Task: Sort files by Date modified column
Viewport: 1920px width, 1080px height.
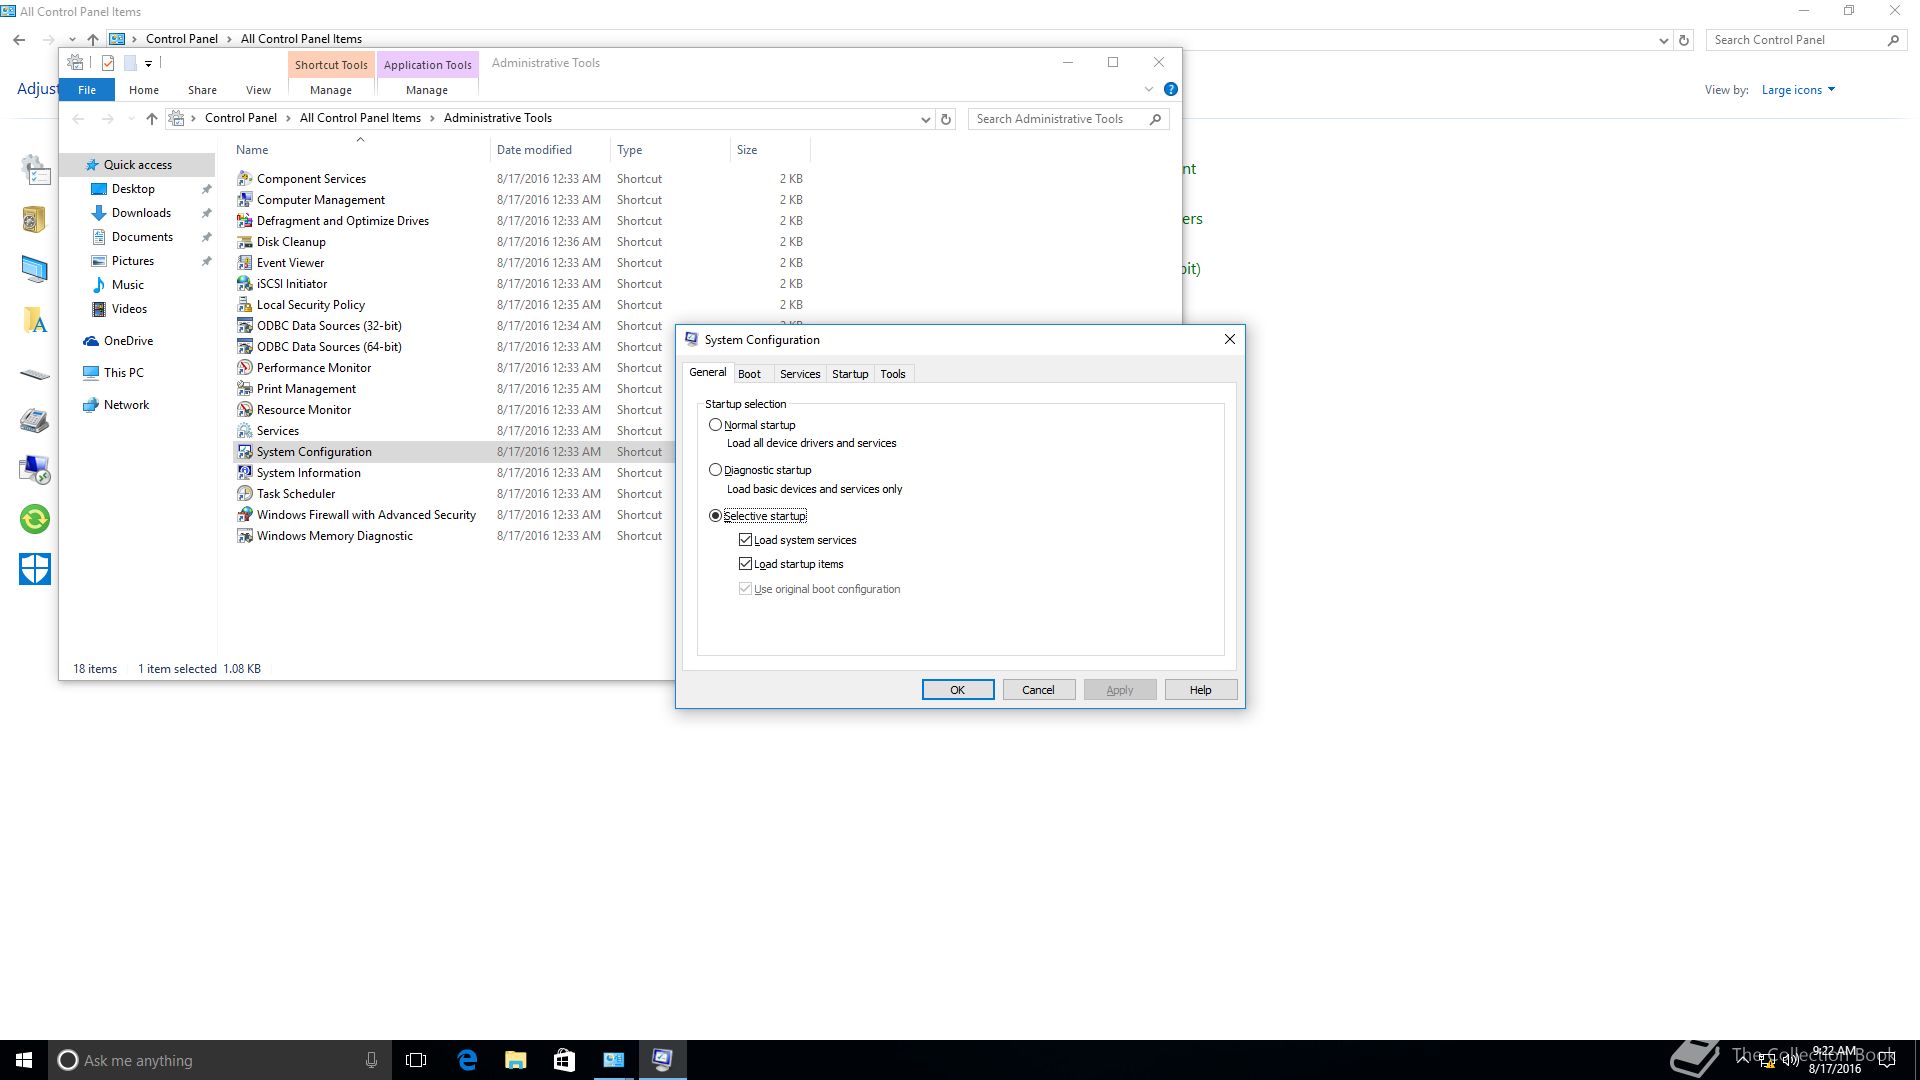Action: 550,150
